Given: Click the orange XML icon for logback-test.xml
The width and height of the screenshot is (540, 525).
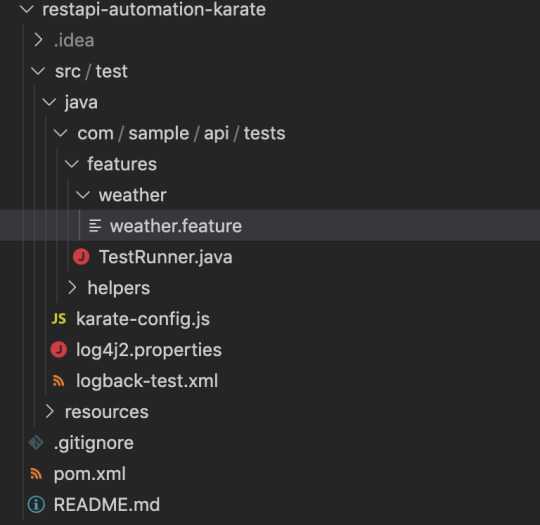Looking at the screenshot, I should [x=59, y=381].
